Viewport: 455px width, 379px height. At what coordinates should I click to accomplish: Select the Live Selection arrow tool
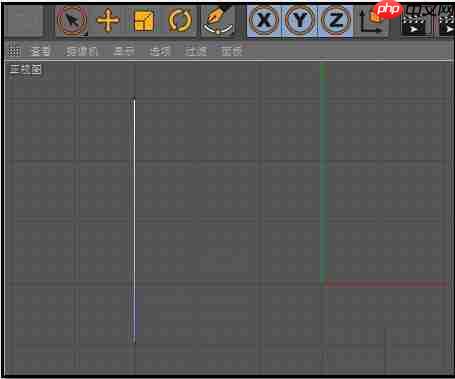point(72,21)
